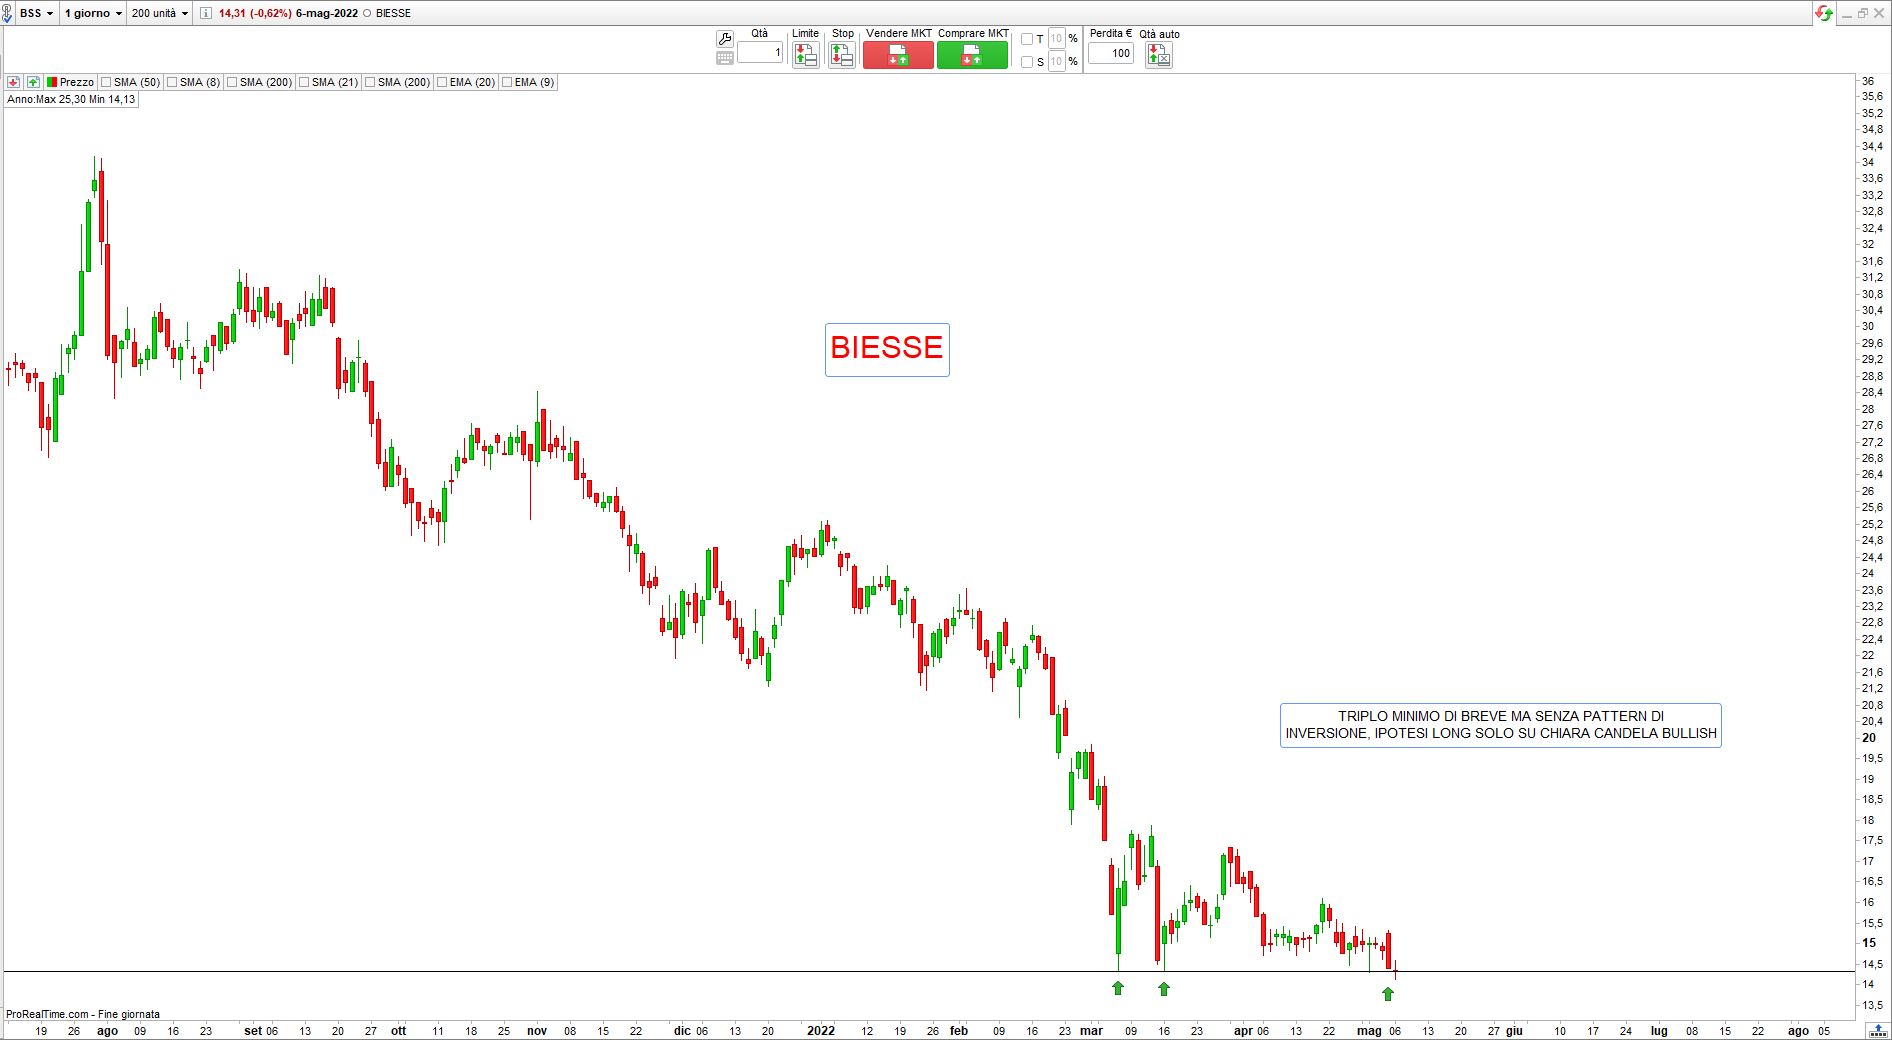The height and width of the screenshot is (1040, 1892).
Task: Enable the SMA (8) indicator checkbox
Action: [x=172, y=82]
